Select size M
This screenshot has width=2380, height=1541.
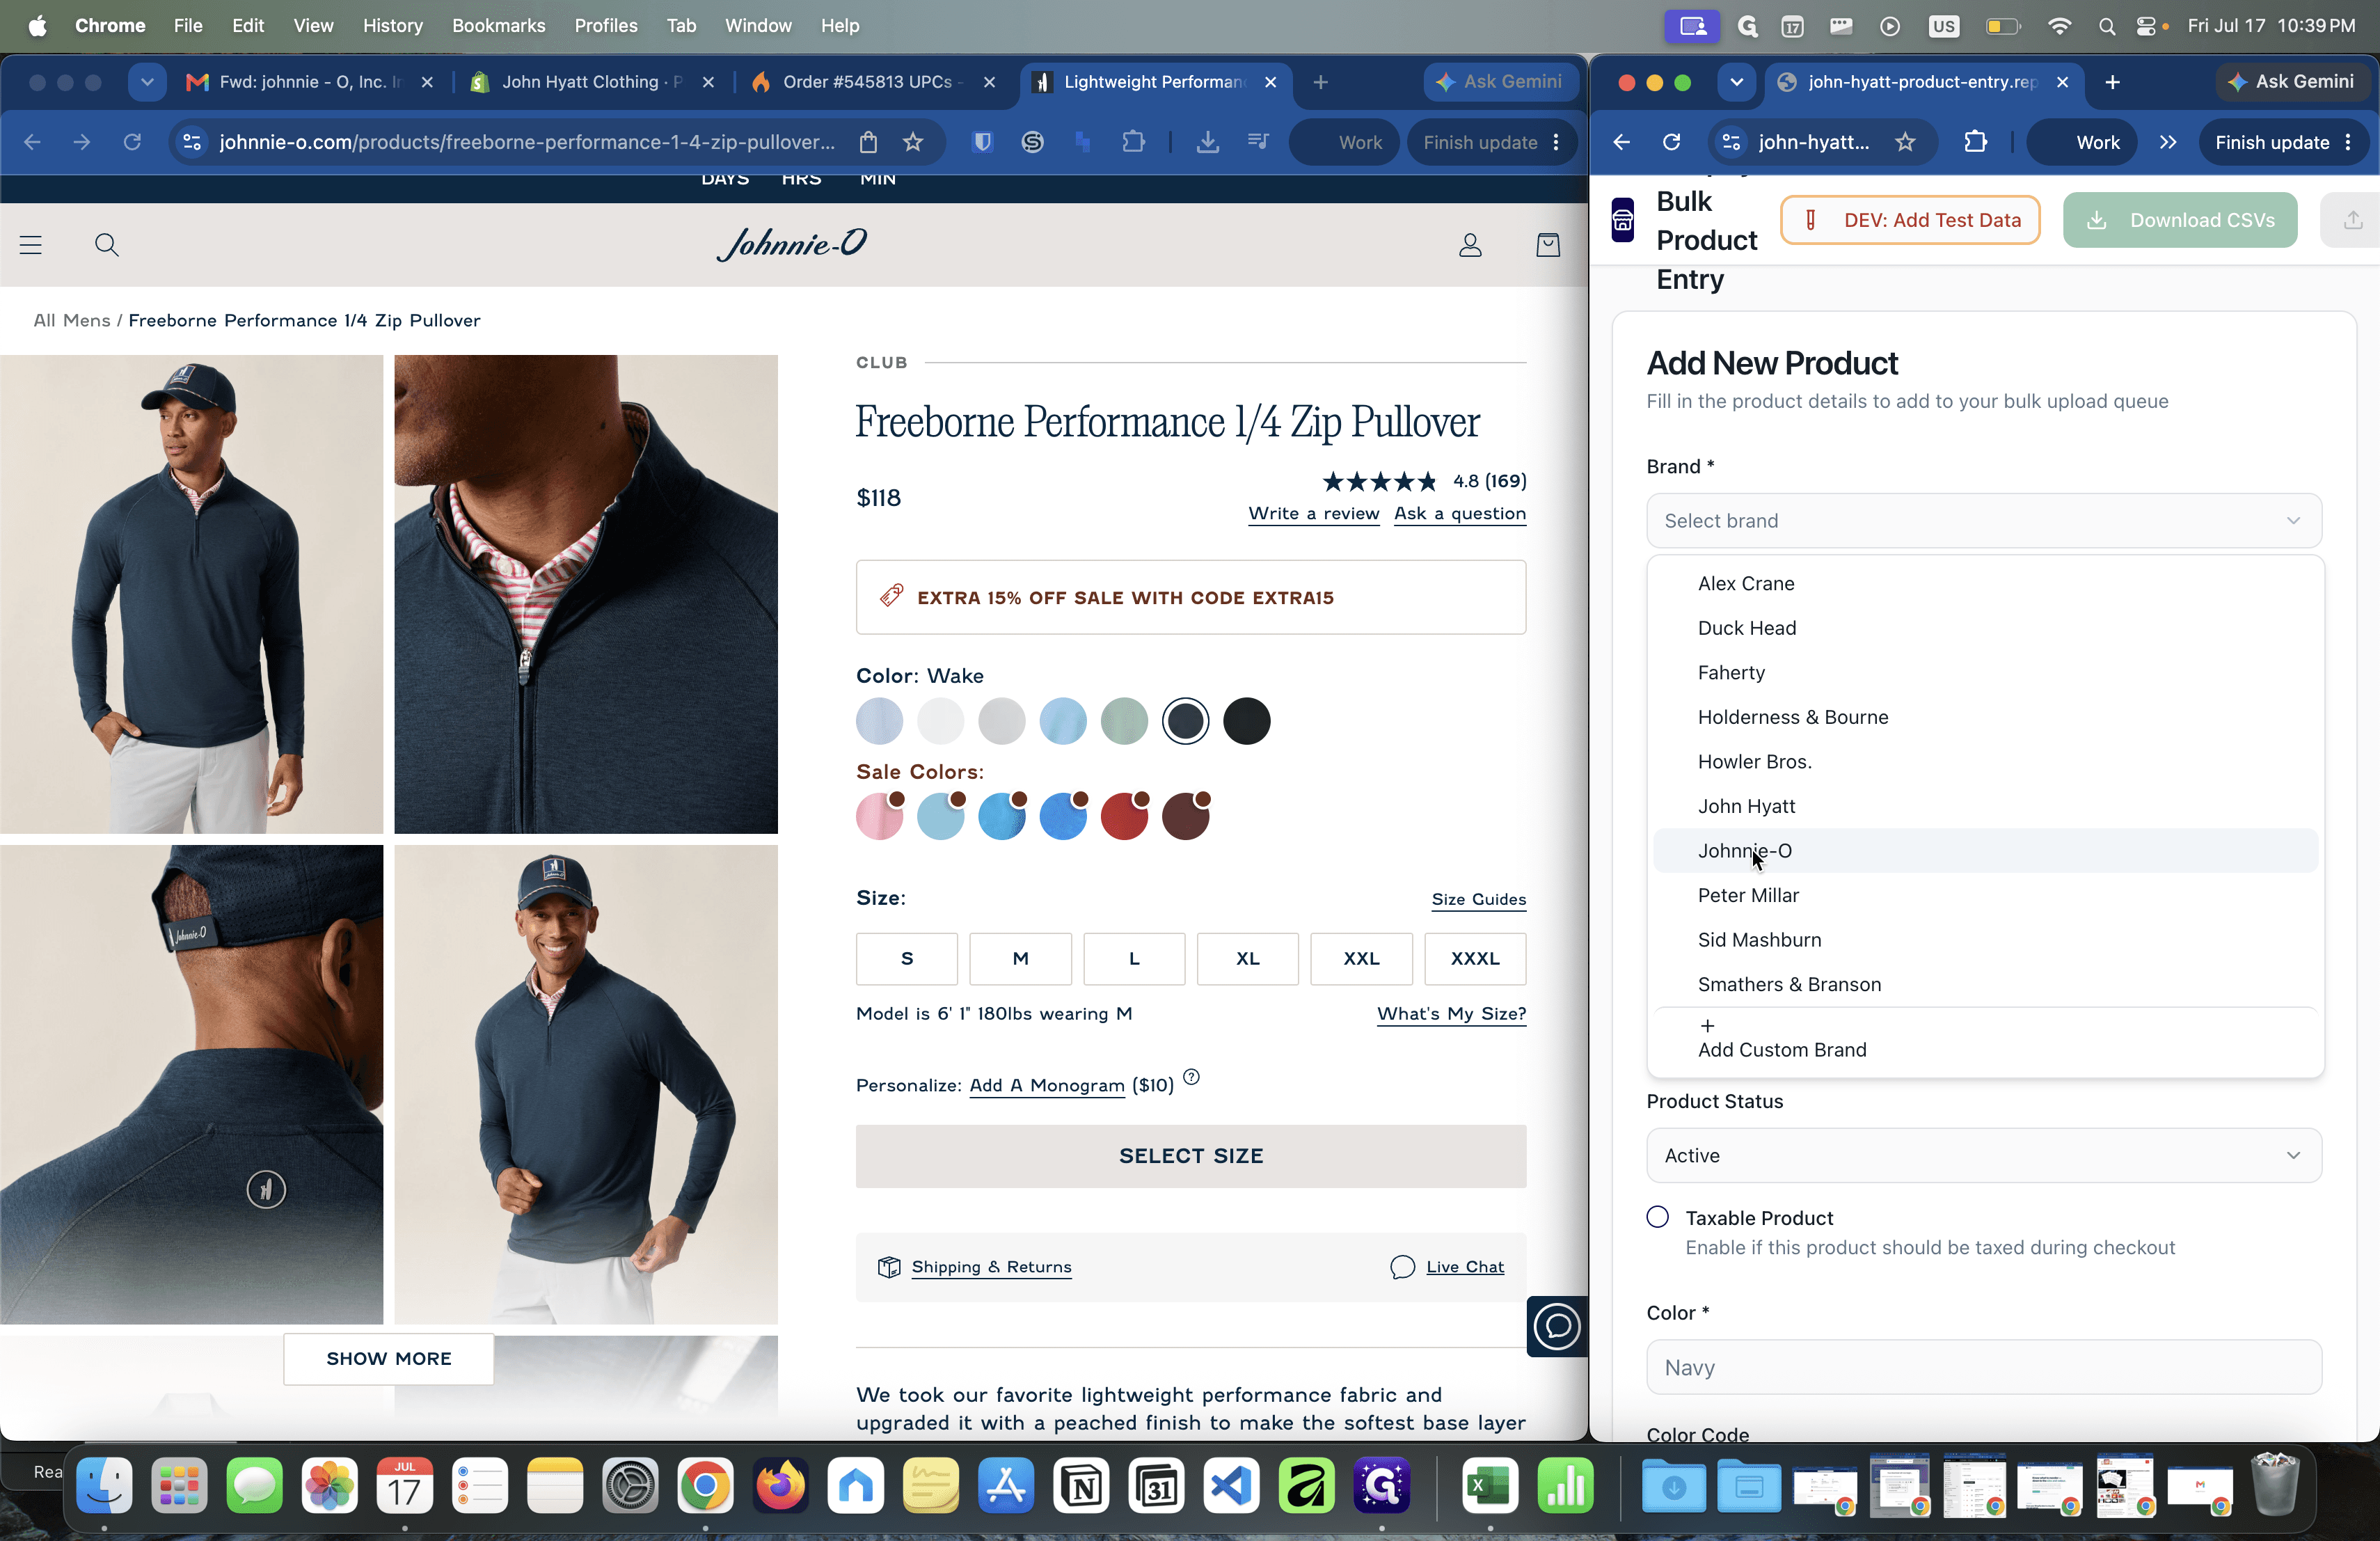click(x=1020, y=958)
